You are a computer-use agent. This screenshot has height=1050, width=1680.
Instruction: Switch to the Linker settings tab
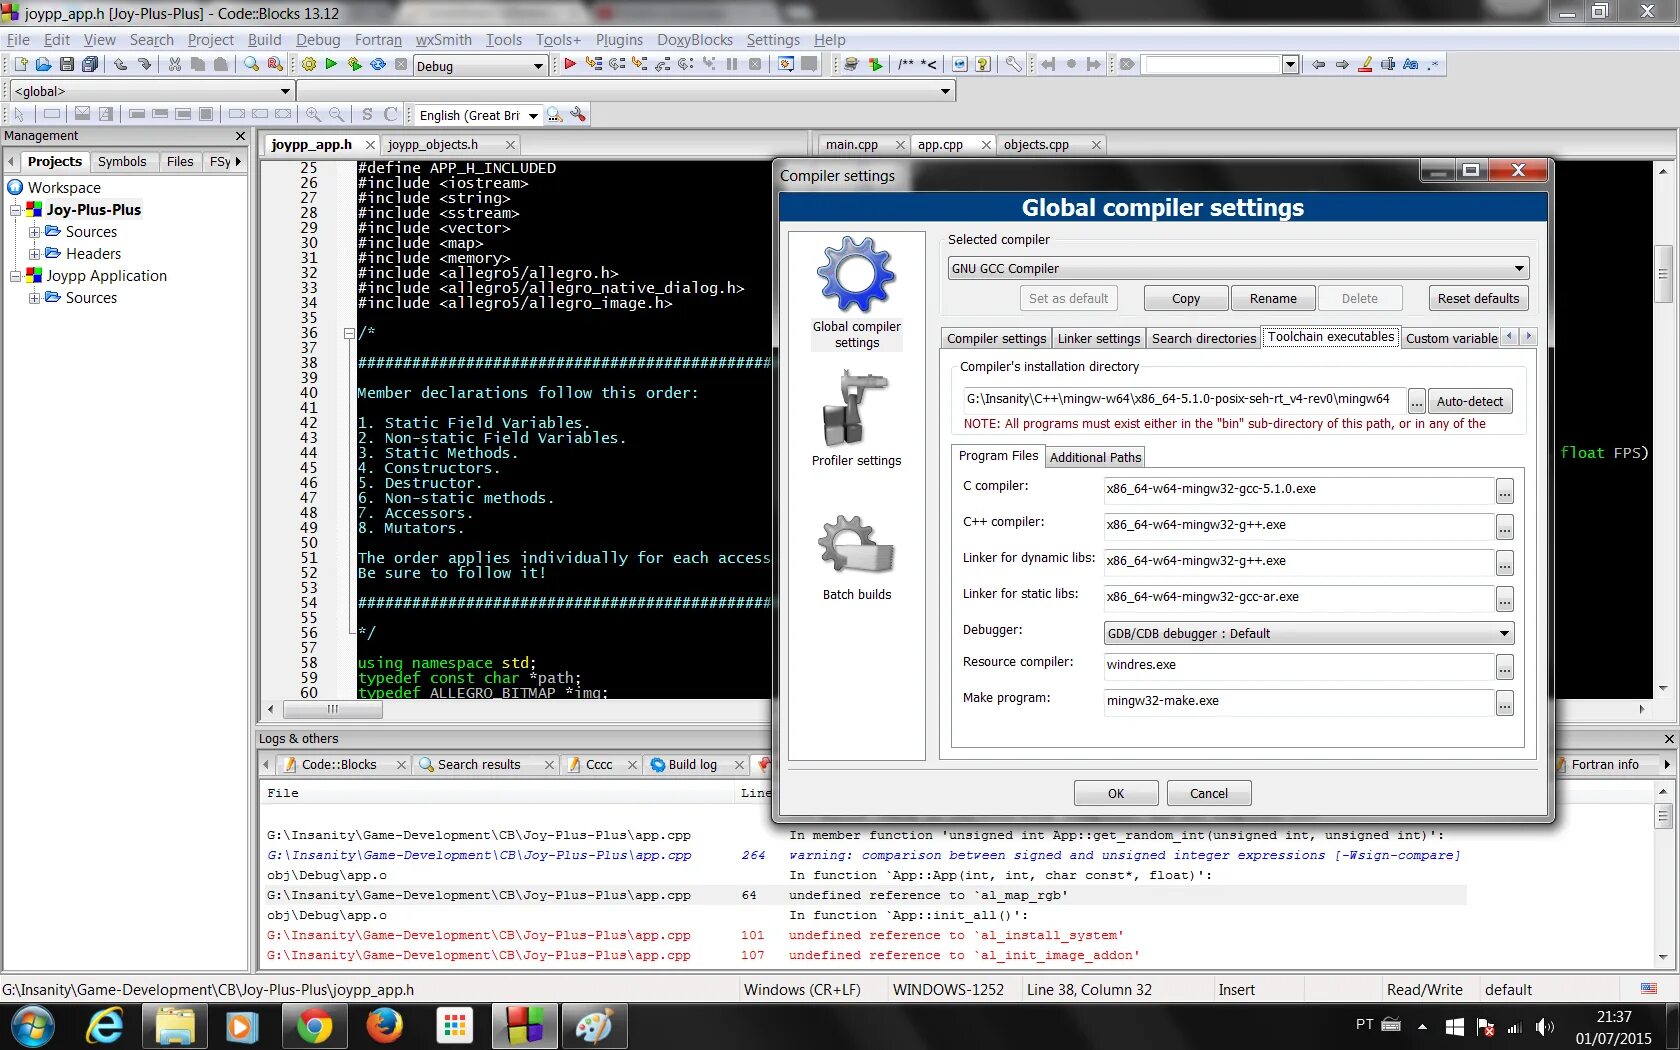coord(1098,339)
